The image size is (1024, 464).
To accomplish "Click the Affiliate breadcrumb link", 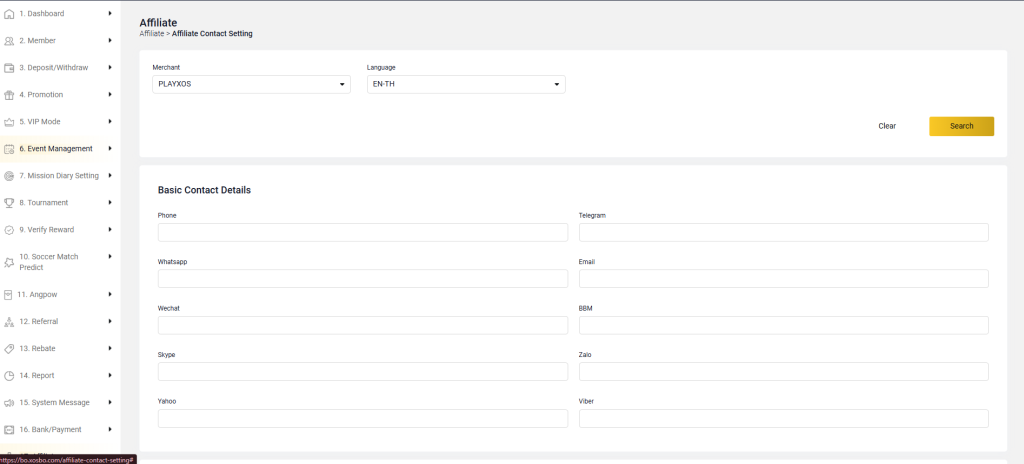I will pos(152,34).
